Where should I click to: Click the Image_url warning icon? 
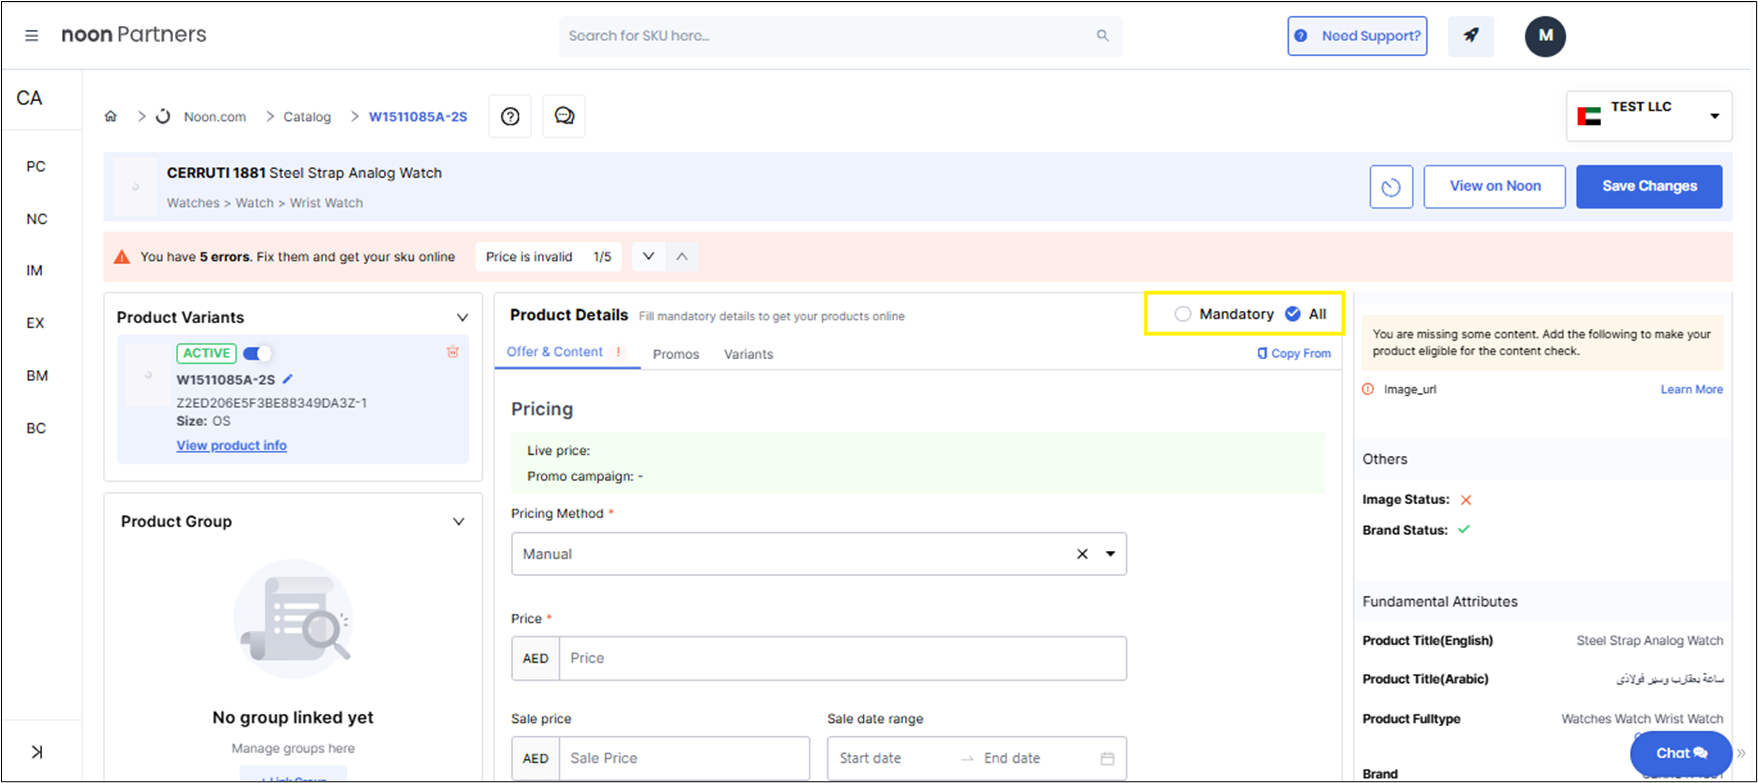(1368, 389)
